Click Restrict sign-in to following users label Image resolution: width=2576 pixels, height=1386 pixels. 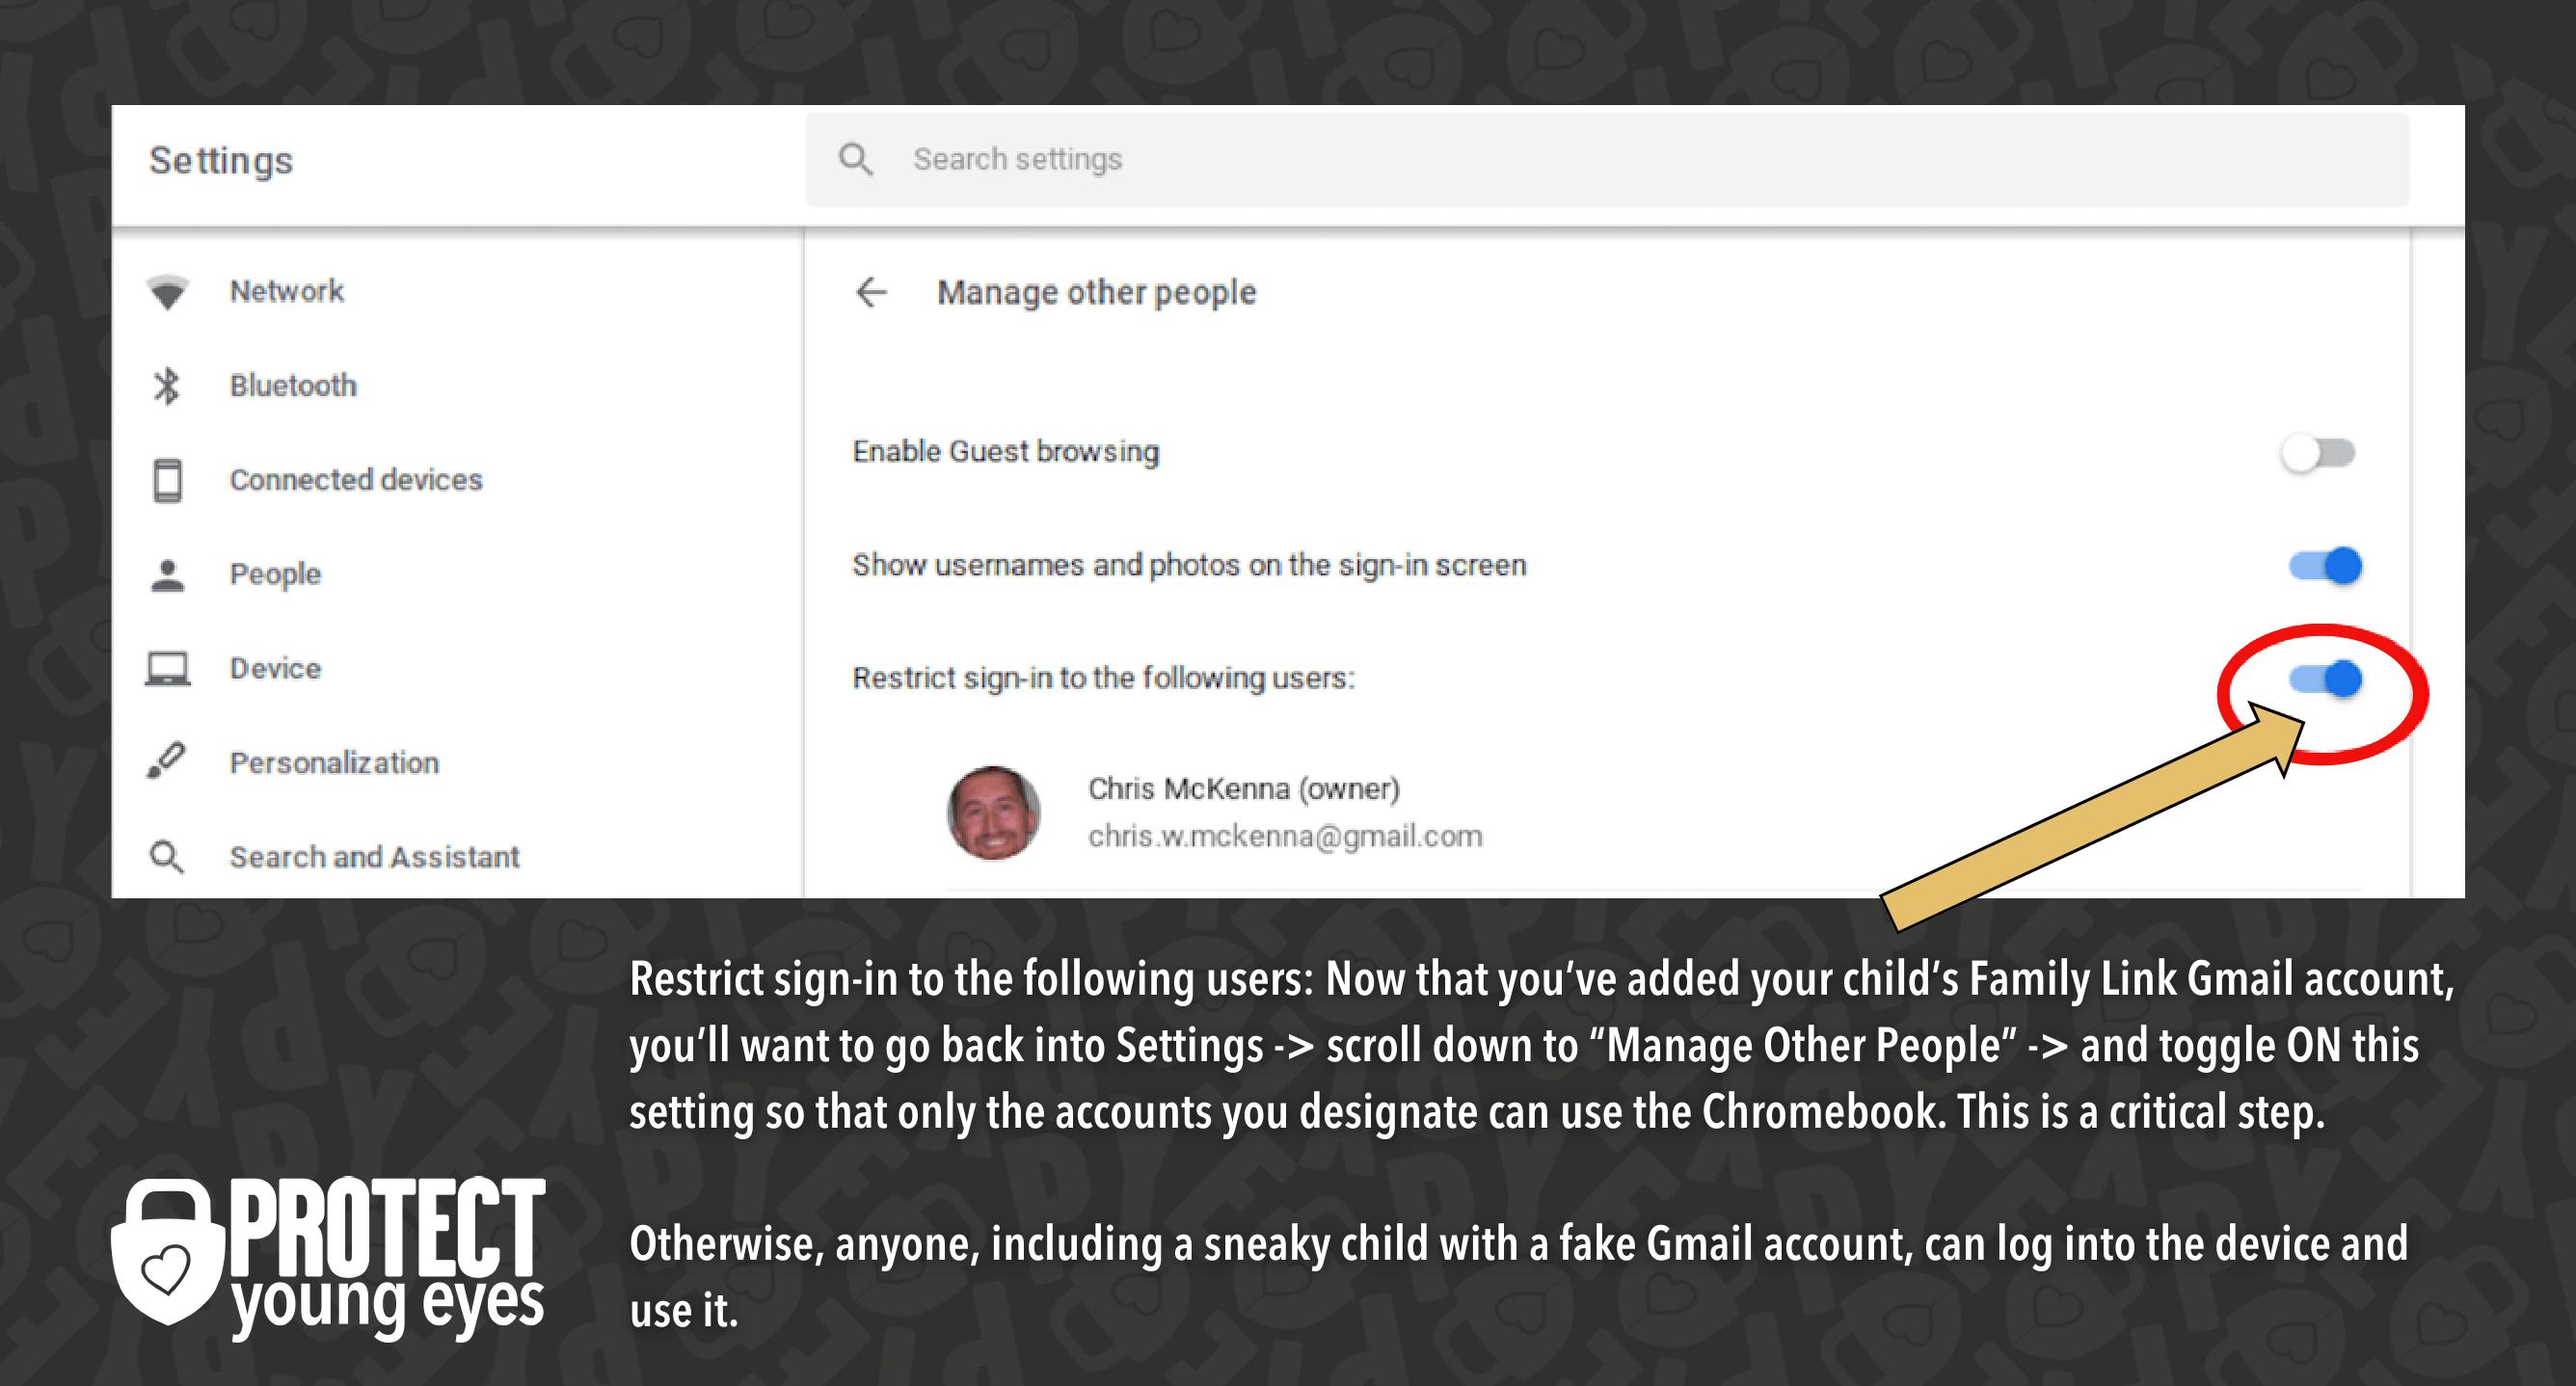click(x=1103, y=679)
